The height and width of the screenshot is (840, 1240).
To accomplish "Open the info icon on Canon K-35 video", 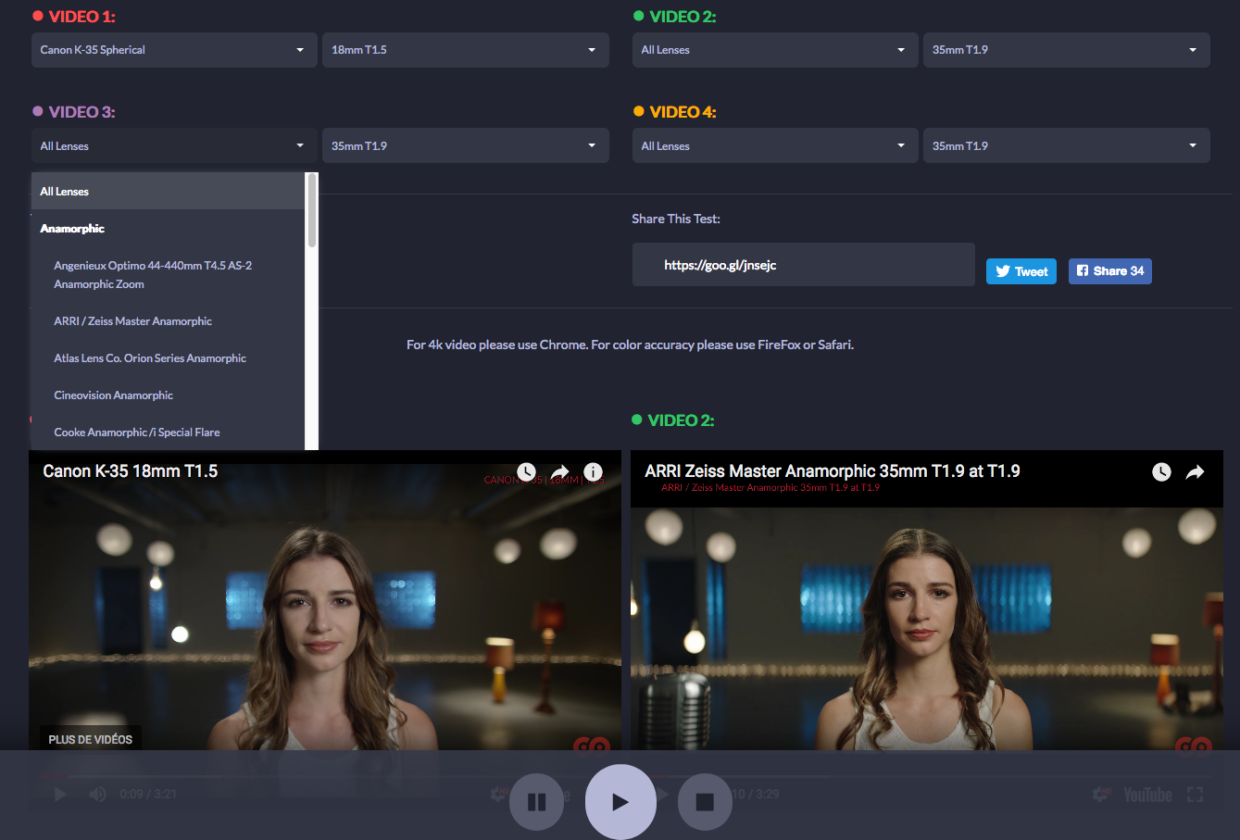I will tap(593, 471).
